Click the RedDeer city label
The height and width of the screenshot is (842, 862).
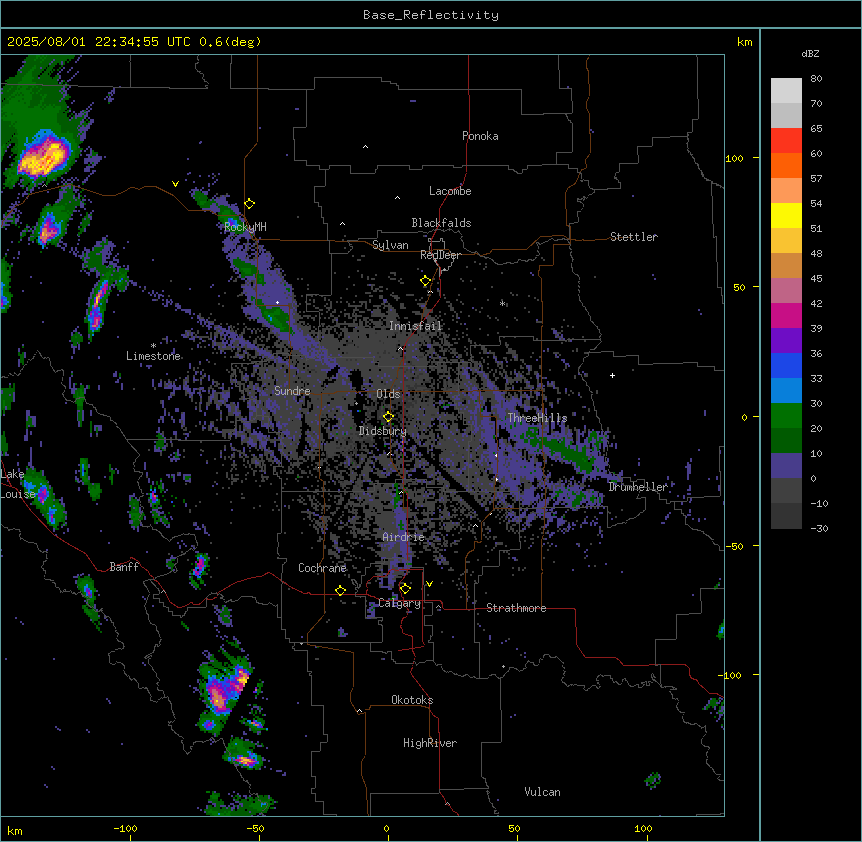coord(440,255)
